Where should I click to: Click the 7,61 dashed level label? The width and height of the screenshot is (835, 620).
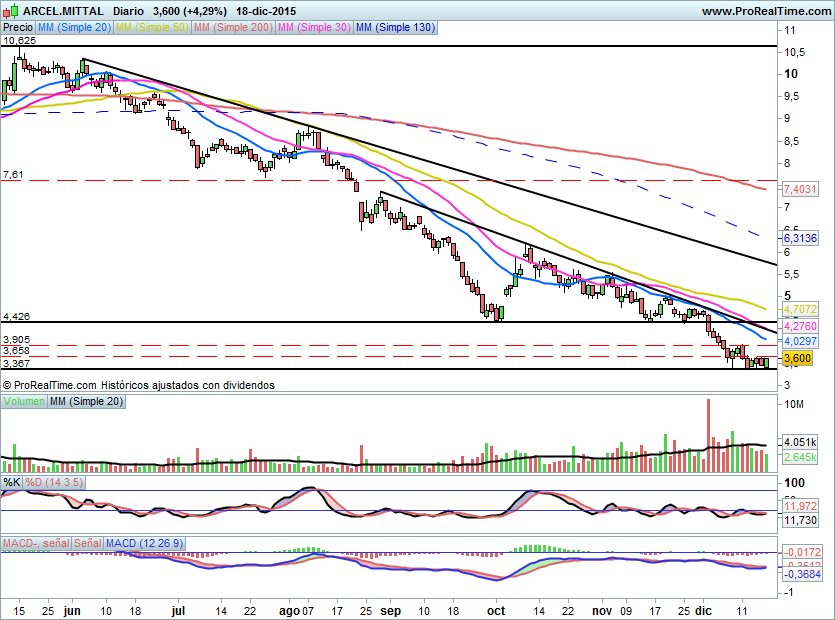point(13,175)
